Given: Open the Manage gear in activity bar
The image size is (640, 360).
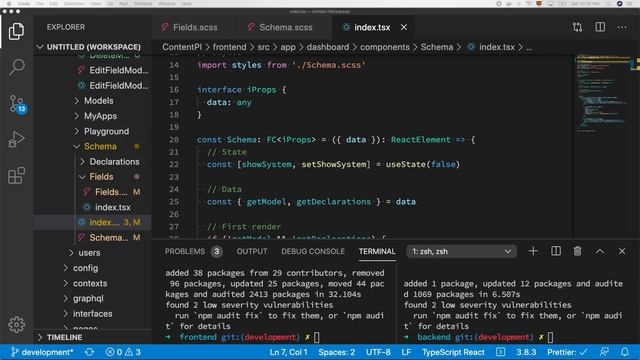Looking at the screenshot, I should tap(16, 324).
